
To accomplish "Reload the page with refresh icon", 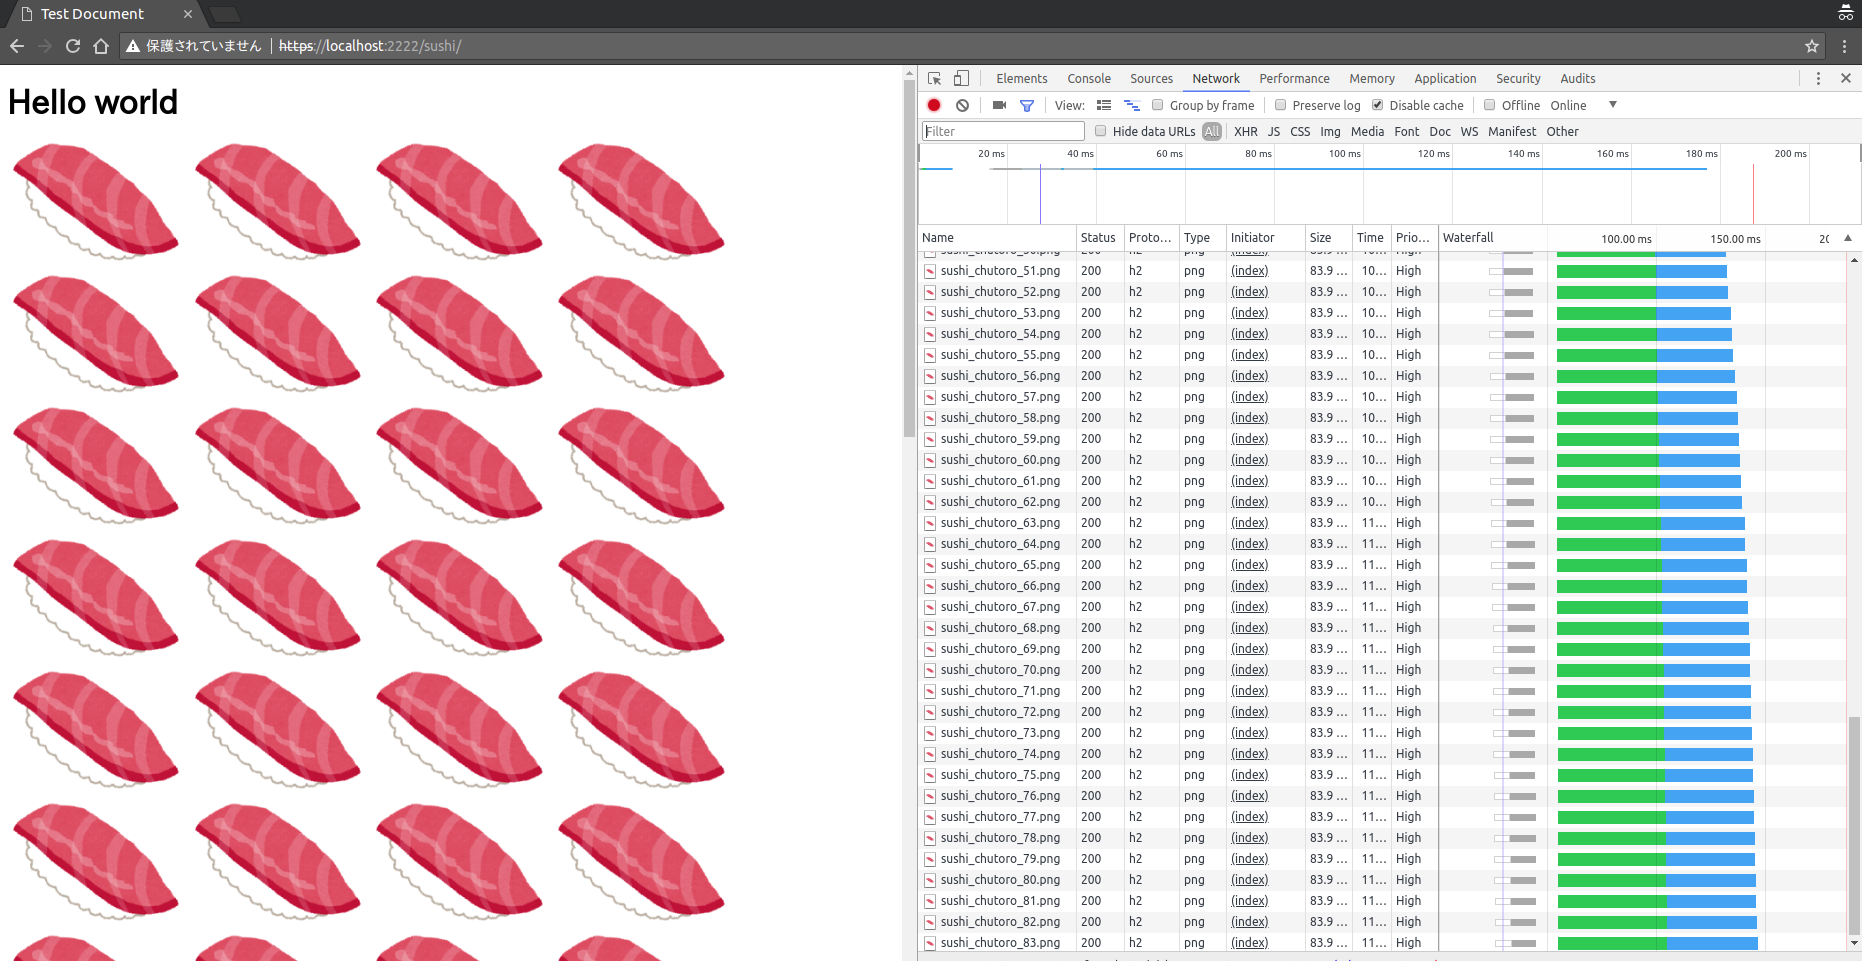I will (73, 46).
